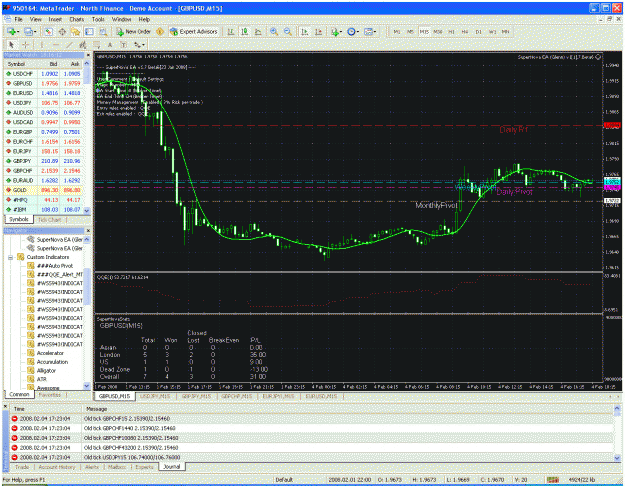Open the Tools menu

98,19
